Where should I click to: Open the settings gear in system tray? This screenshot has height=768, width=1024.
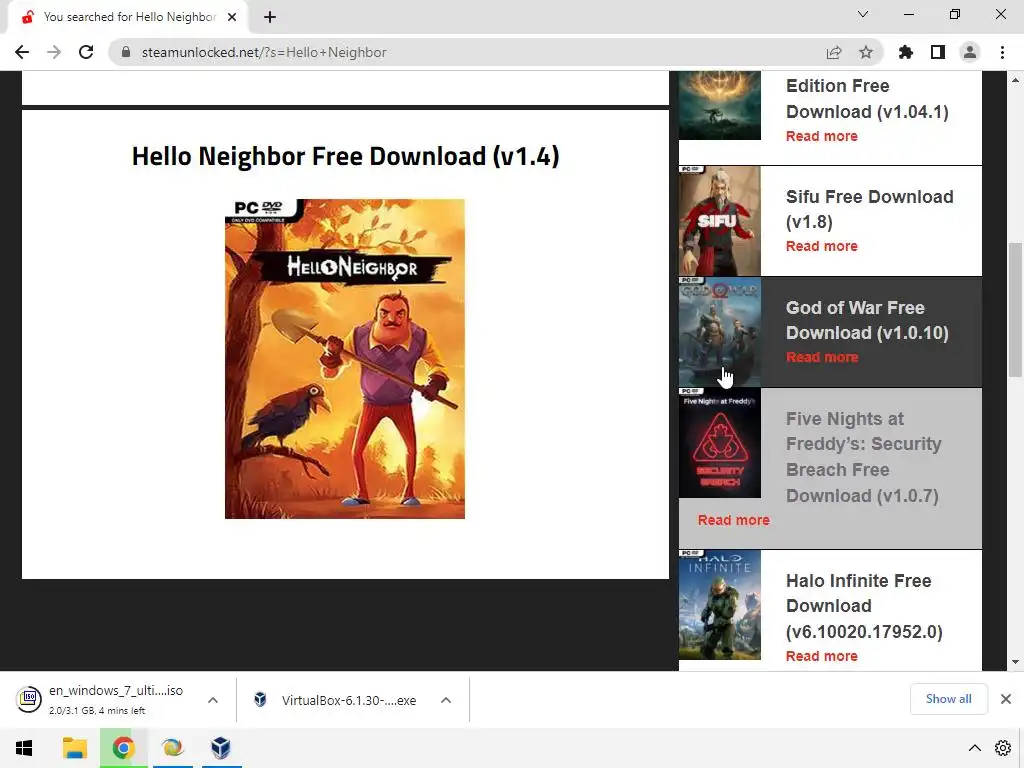(1003, 748)
